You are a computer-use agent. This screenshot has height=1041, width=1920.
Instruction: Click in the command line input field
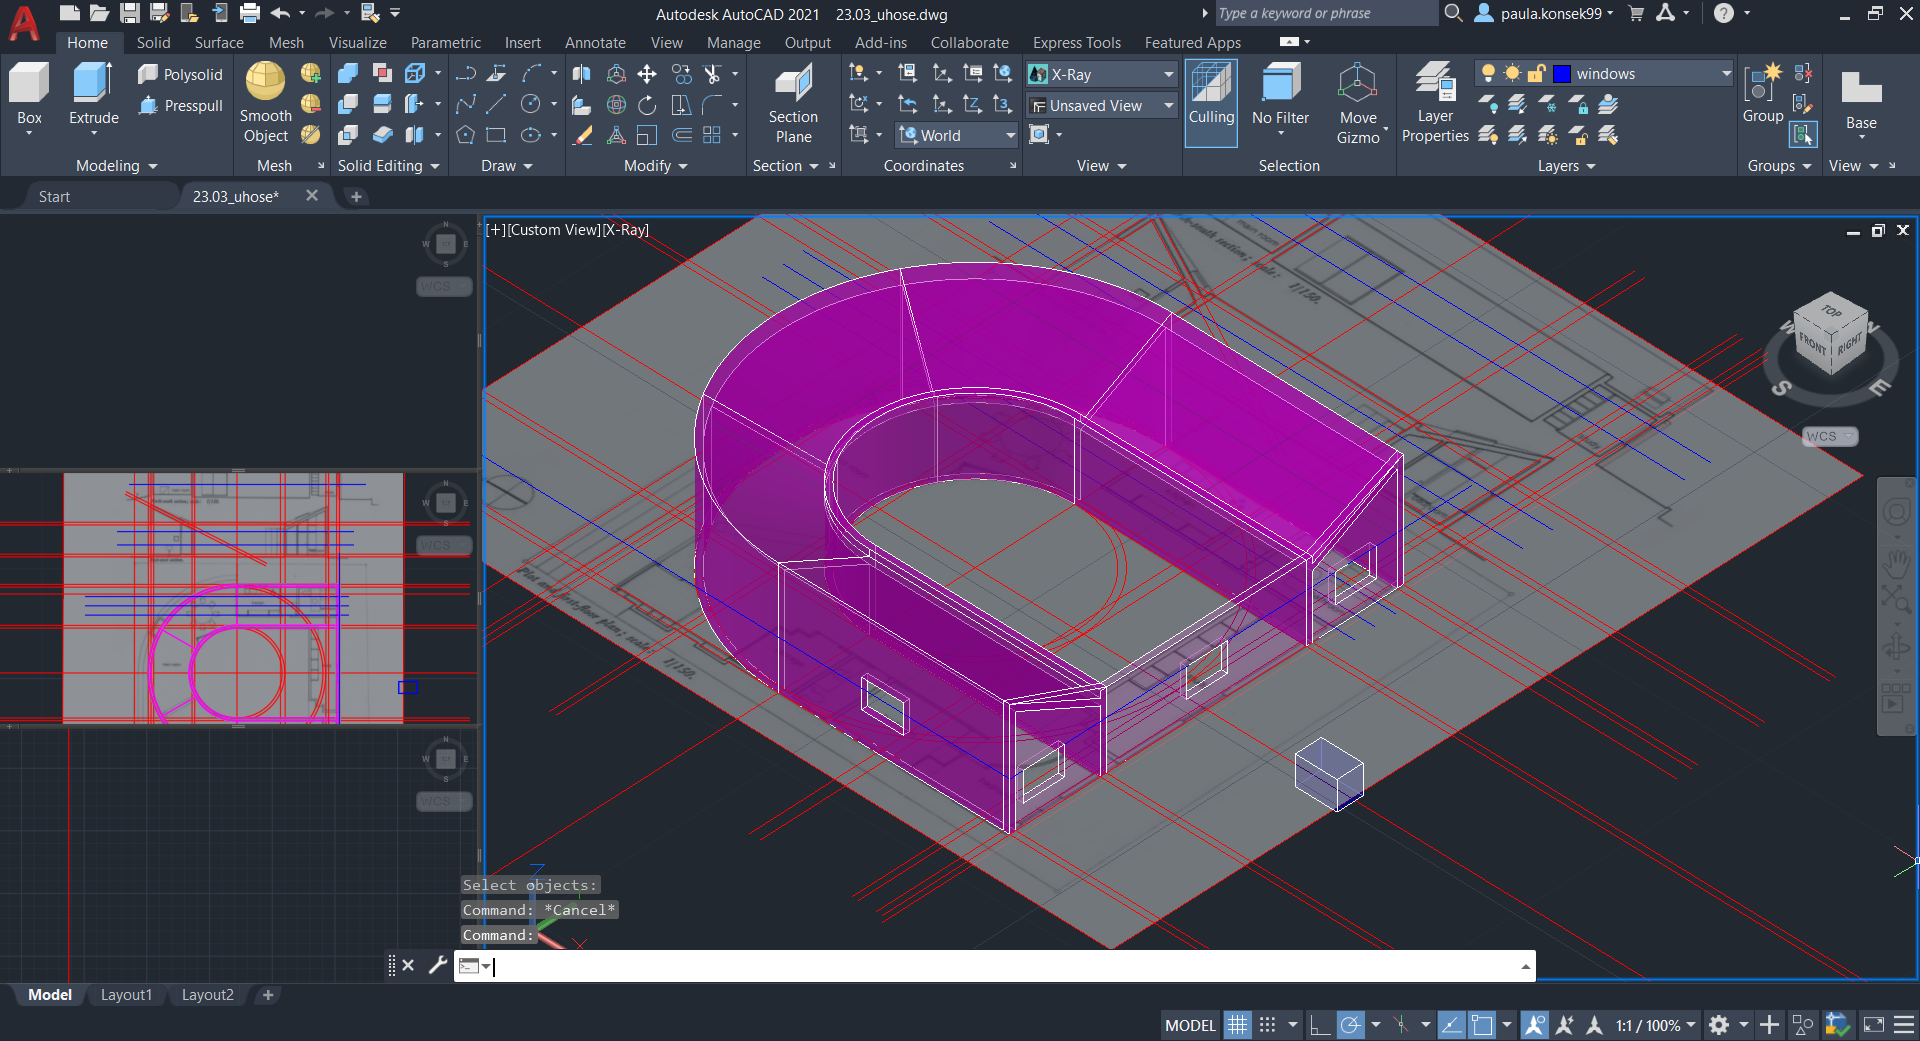click(x=1005, y=966)
